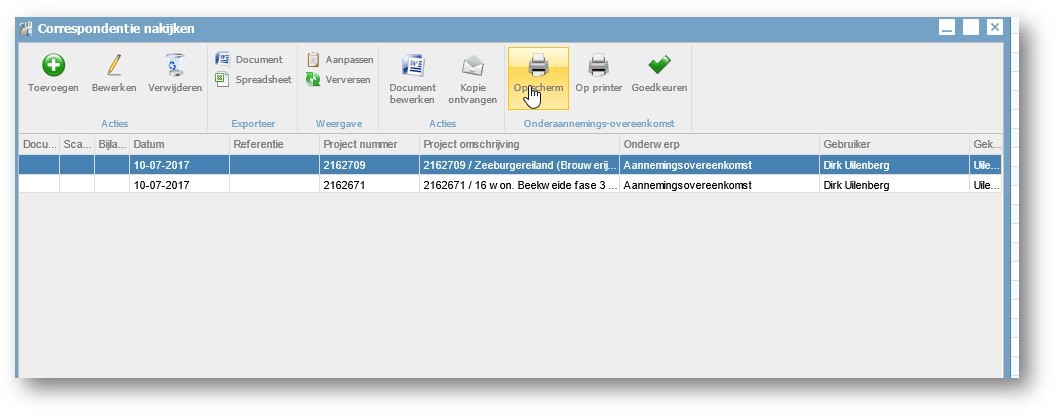Click the Project omschrijving column header
Image resolution: width=1055 pixels, height=414 pixels.
point(518,145)
